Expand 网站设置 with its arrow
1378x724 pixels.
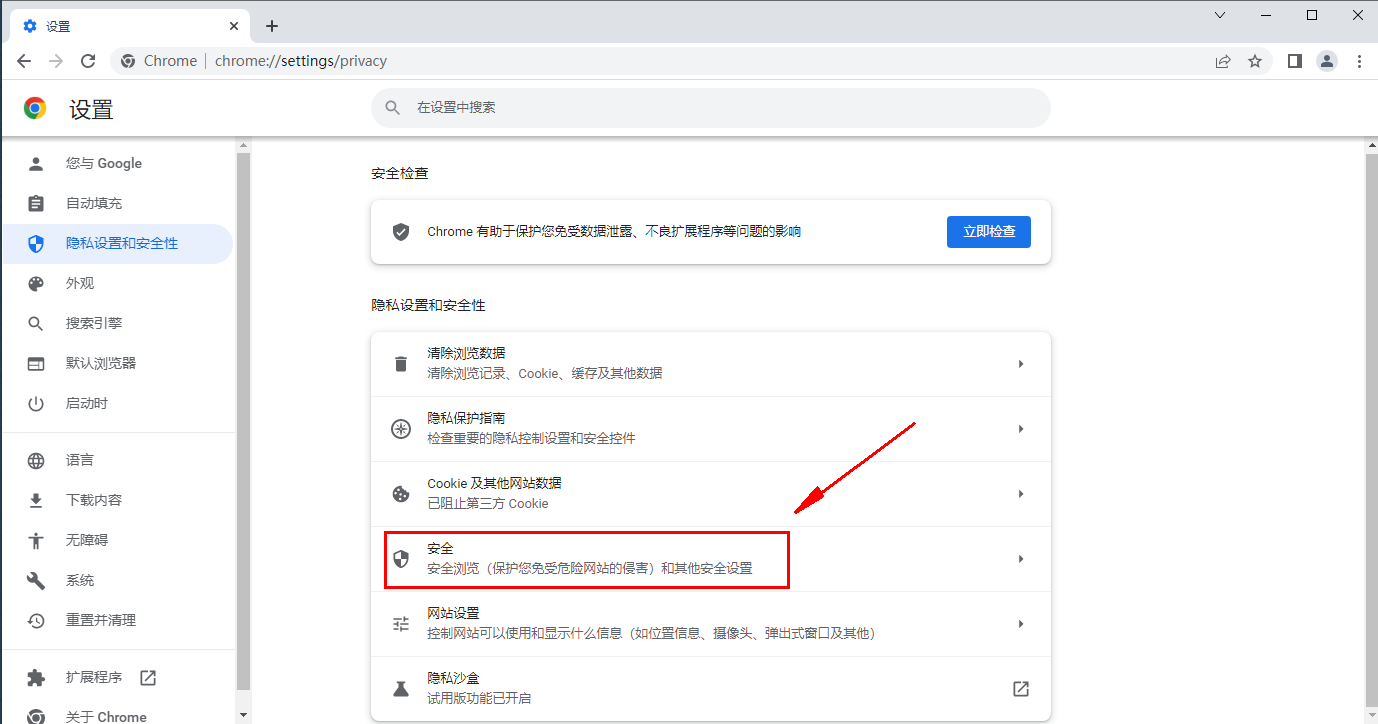click(1021, 624)
